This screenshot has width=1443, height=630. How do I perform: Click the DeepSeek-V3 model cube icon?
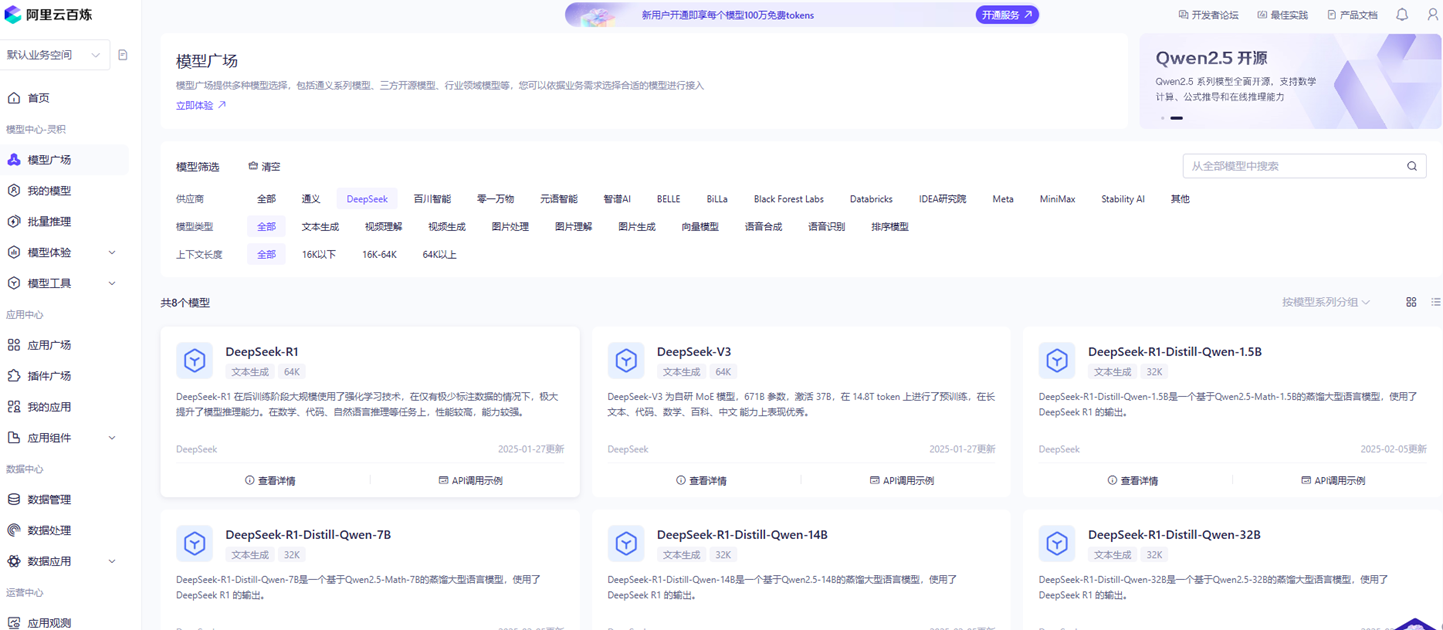point(626,360)
